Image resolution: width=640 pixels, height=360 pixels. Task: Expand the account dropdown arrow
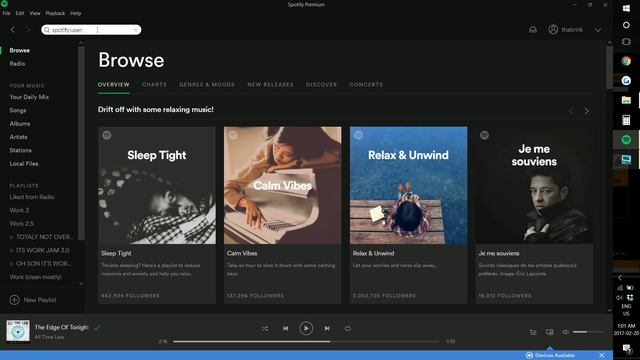[x=598, y=30]
